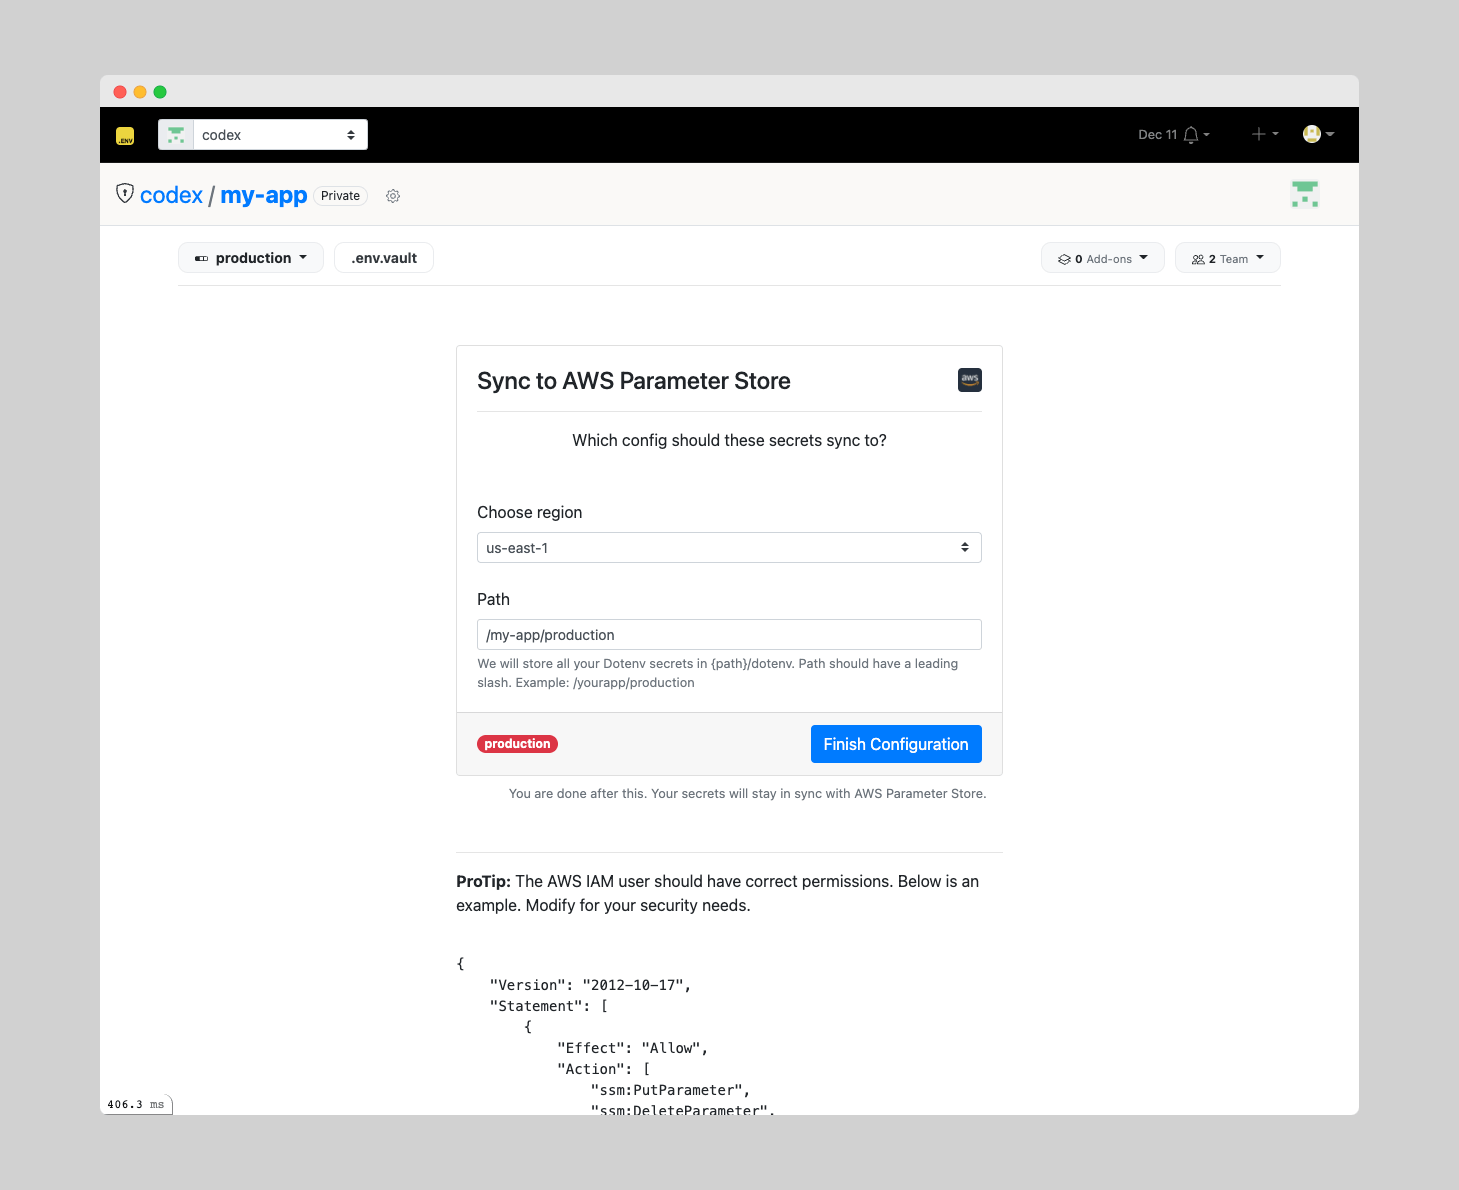The image size is (1459, 1190).
Task: Focus the Path input field
Action: click(x=729, y=635)
